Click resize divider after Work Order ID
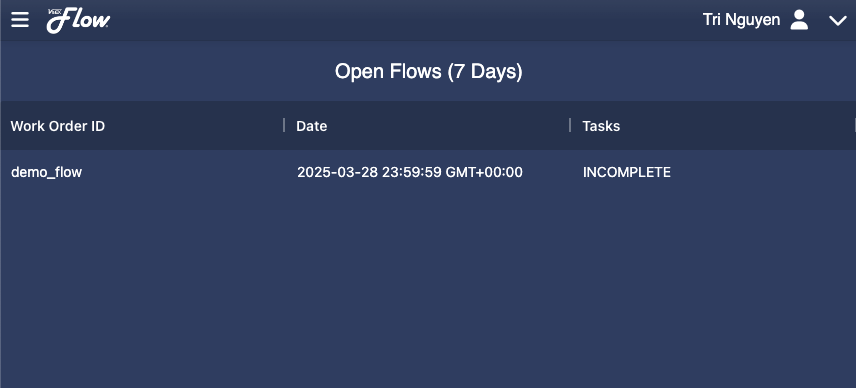The height and width of the screenshot is (388, 856). [284, 126]
